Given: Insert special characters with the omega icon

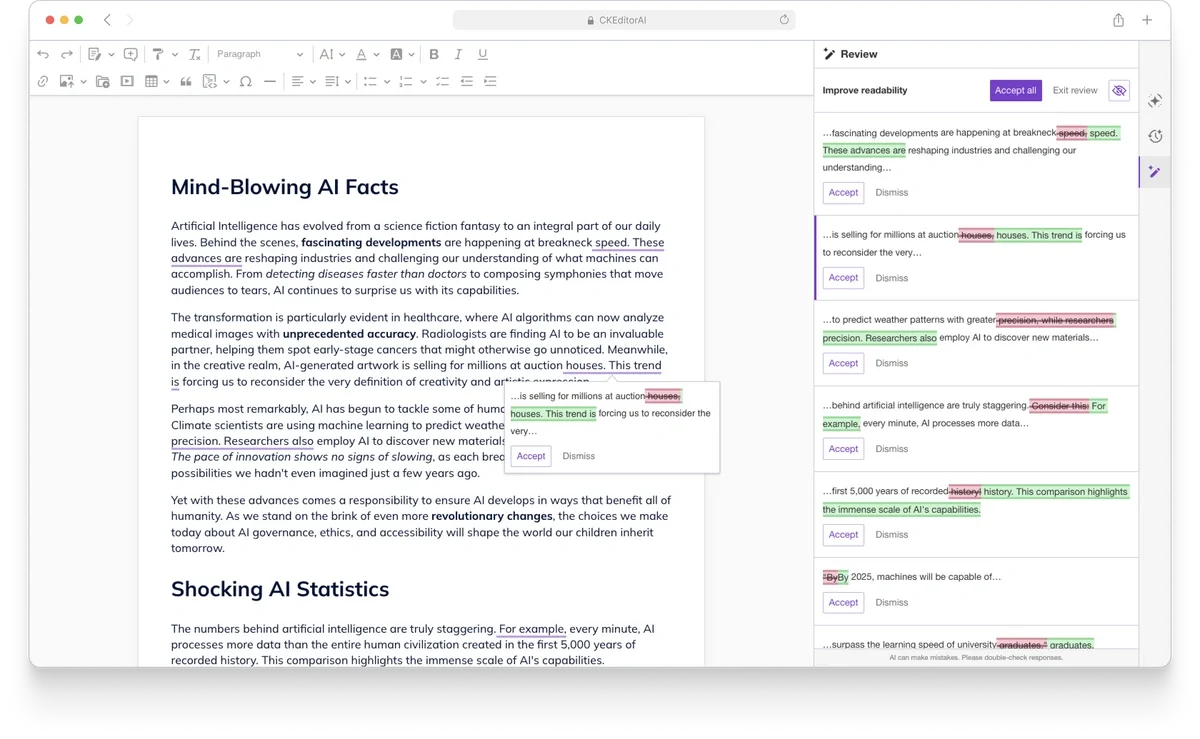Looking at the screenshot, I should point(246,81).
